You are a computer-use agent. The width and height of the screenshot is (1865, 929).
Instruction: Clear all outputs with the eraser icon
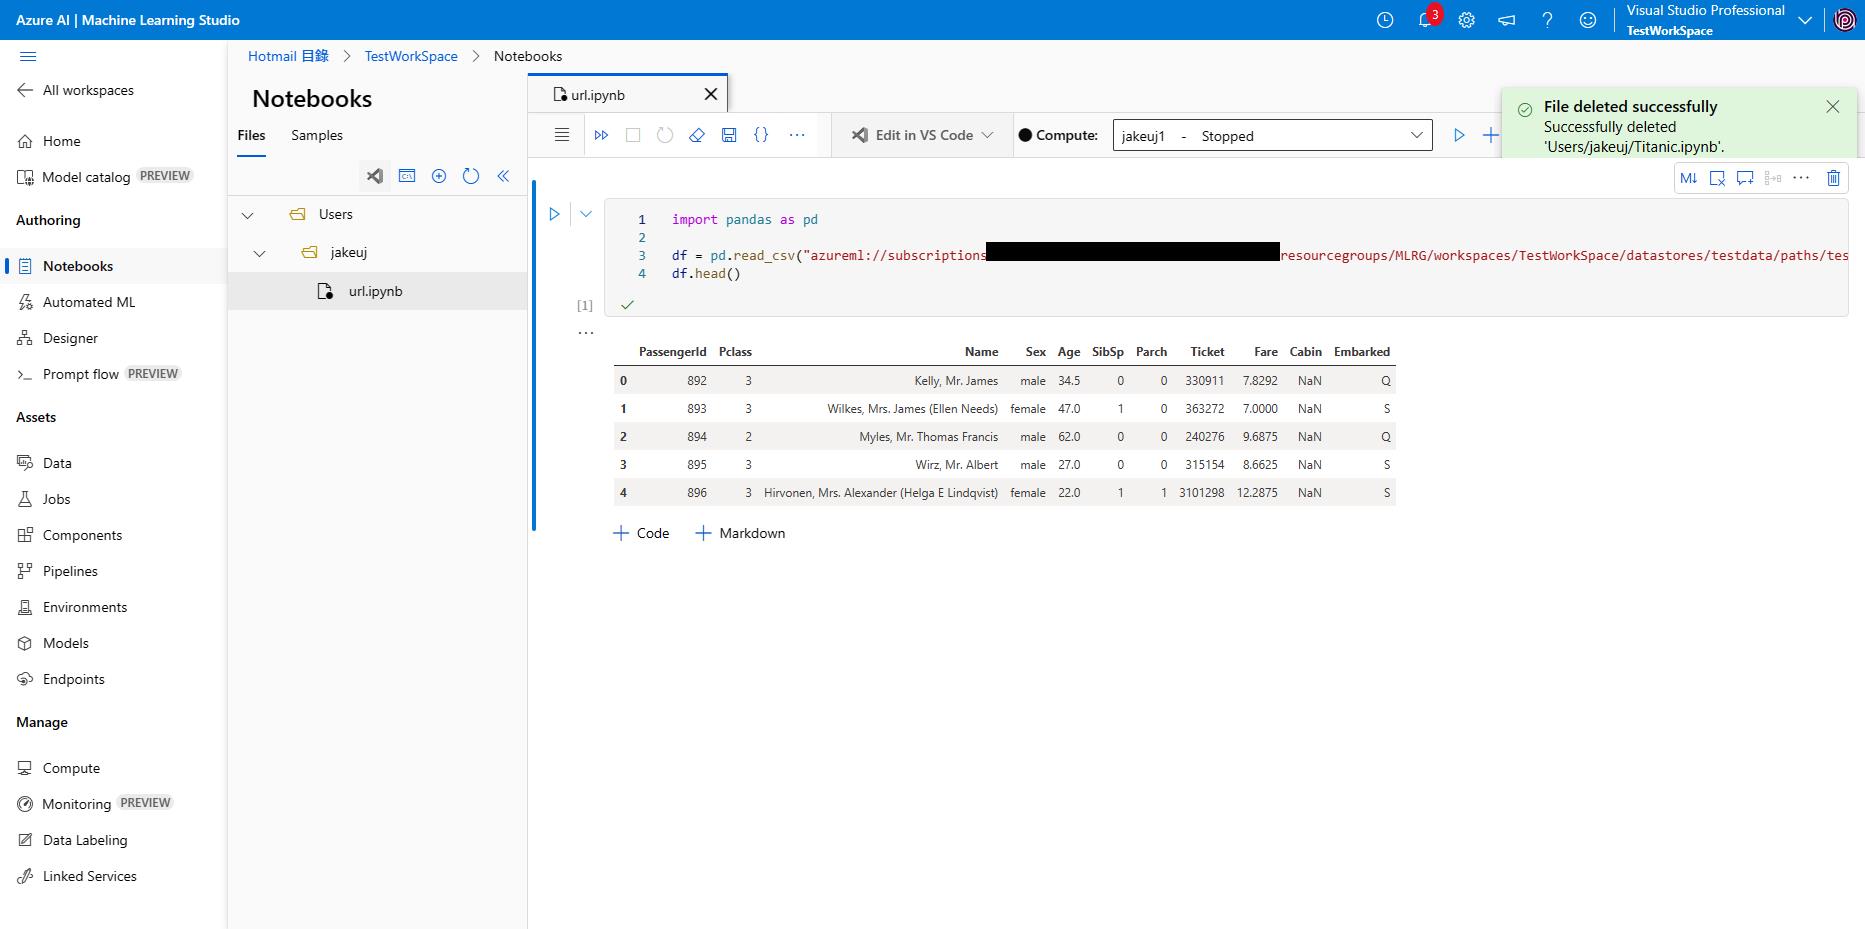[697, 135]
